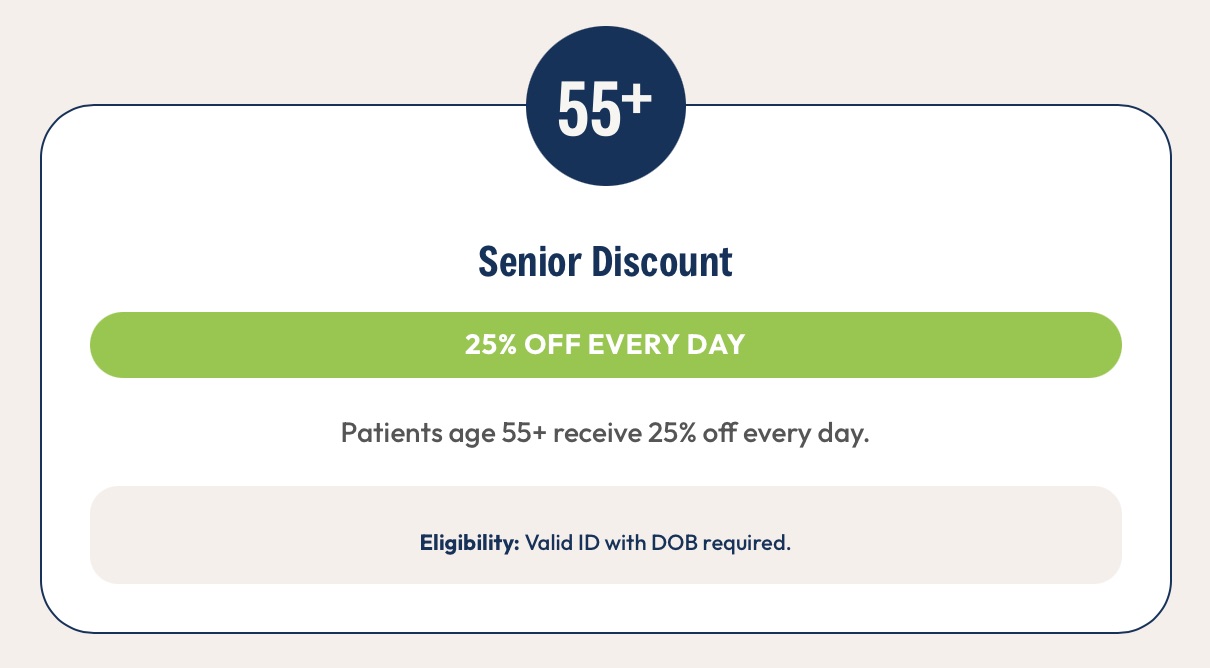Screen dimensions: 1210x668
Task: Click the word DAY in the green banner
Action: coord(720,345)
